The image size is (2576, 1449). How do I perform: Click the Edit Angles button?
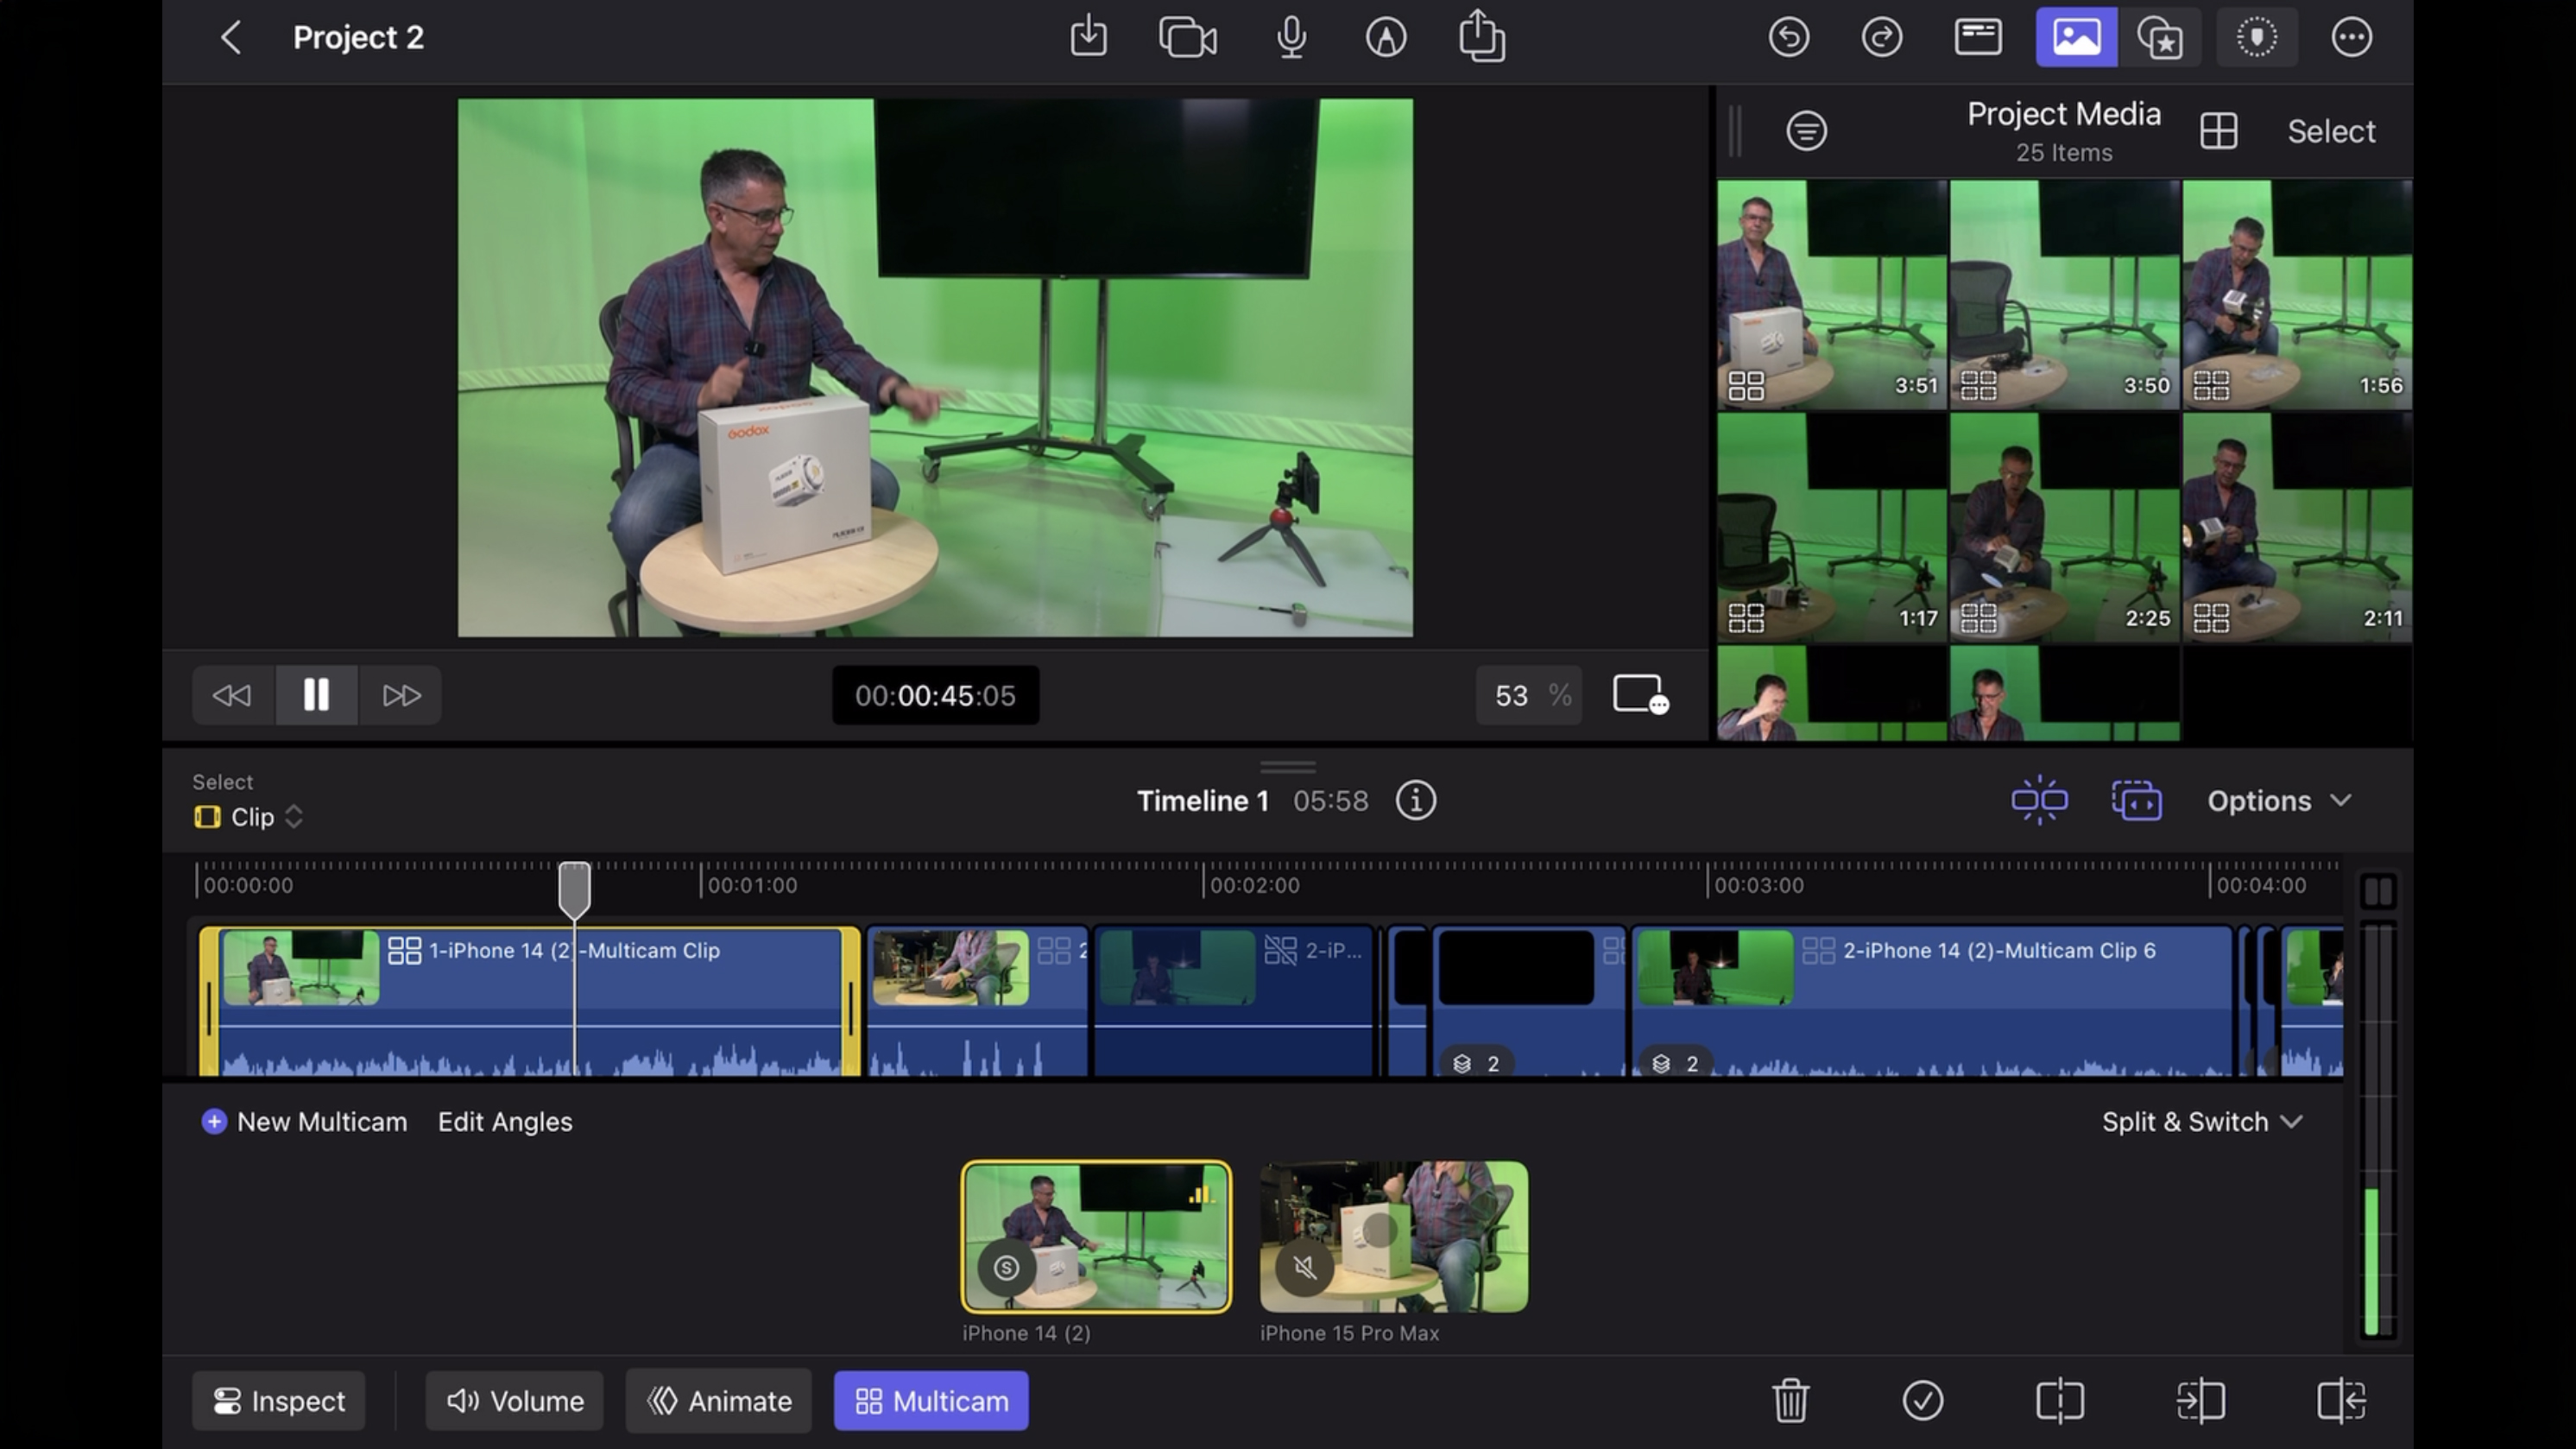point(504,1122)
